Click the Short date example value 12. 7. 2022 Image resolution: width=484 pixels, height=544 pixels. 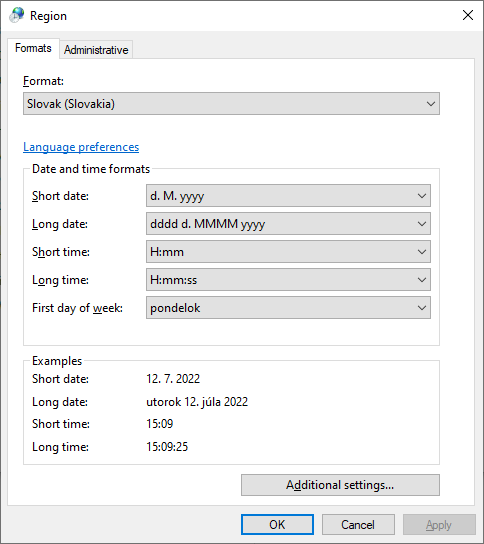[x=173, y=379]
